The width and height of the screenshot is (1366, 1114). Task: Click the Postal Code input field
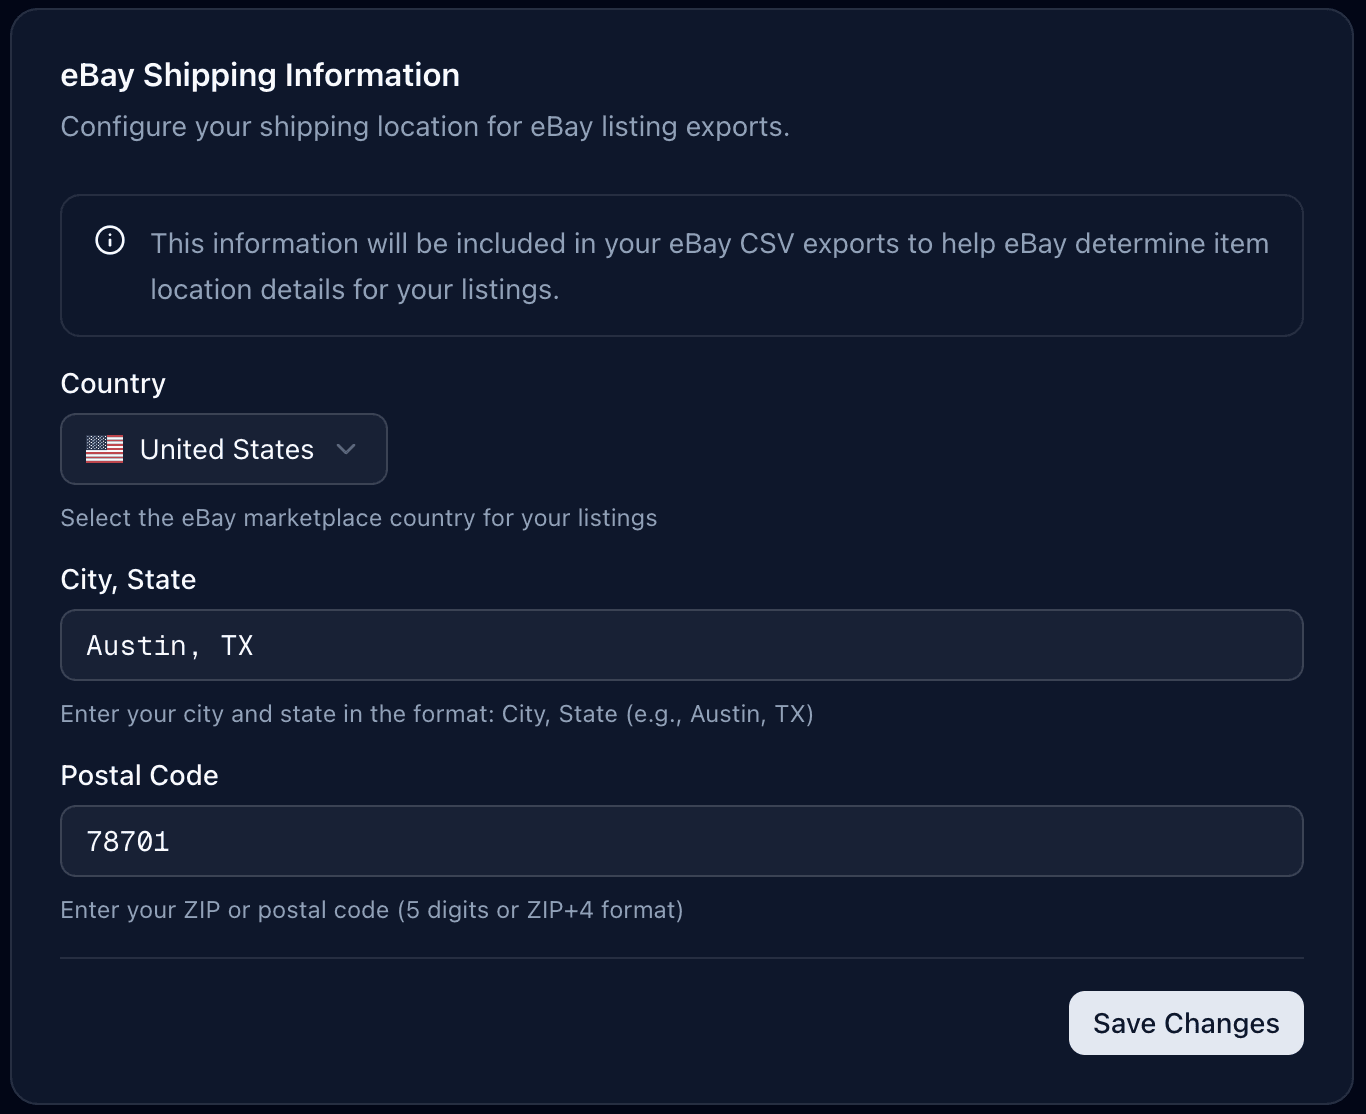point(683,841)
